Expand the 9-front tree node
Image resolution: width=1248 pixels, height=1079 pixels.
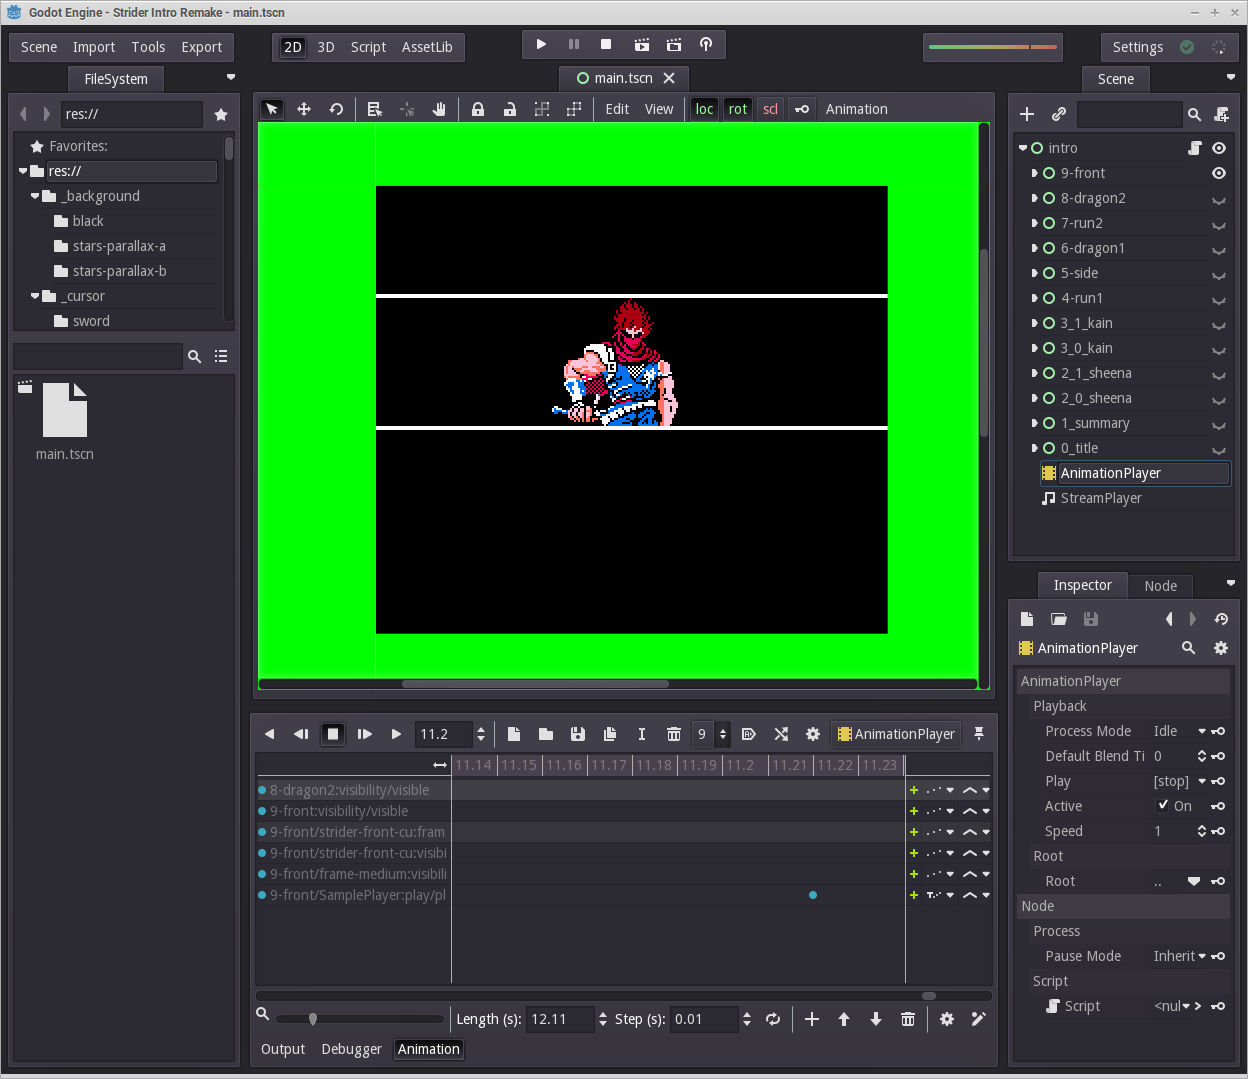click(1034, 173)
